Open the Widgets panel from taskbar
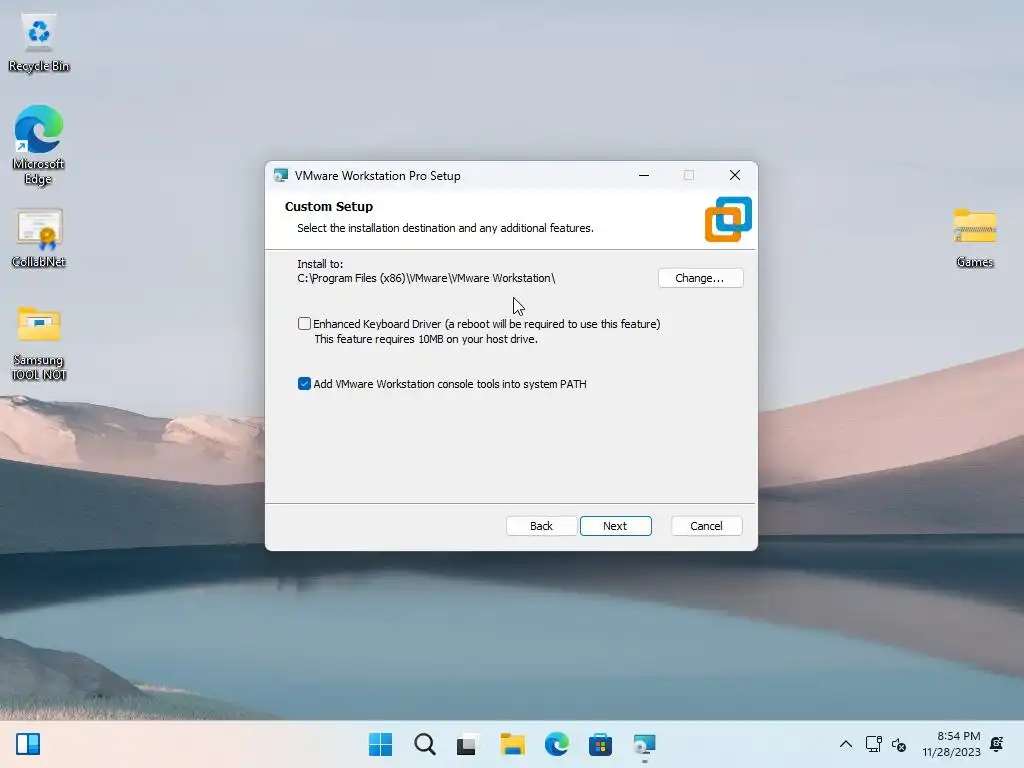Screen dimensions: 1024x768 tap(28, 744)
